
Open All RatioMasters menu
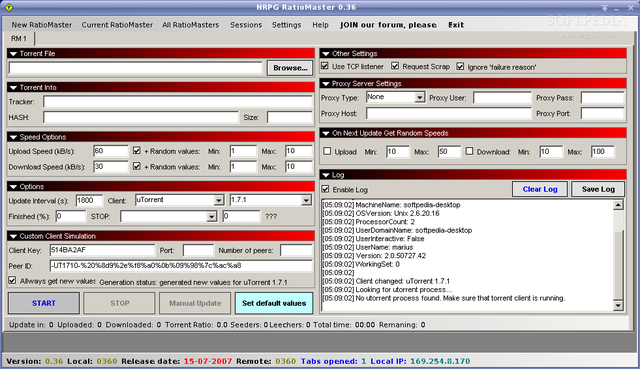click(191, 25)
